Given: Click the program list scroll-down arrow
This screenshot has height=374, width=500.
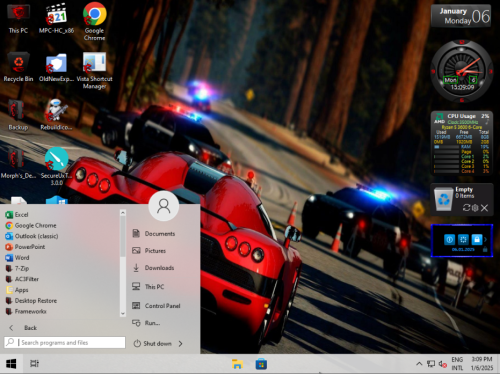Looking at the screenshot, I should pos(123,313).
